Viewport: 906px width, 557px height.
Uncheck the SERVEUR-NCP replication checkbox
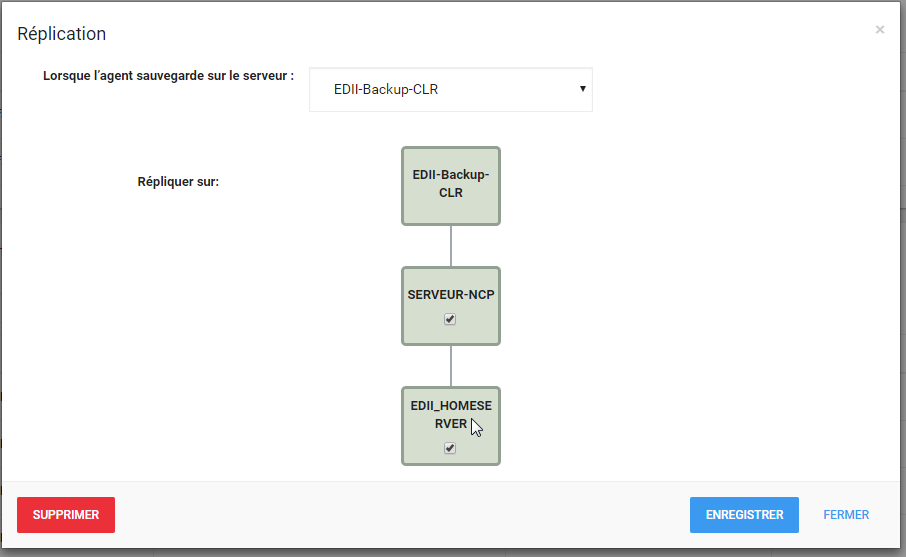450,319
